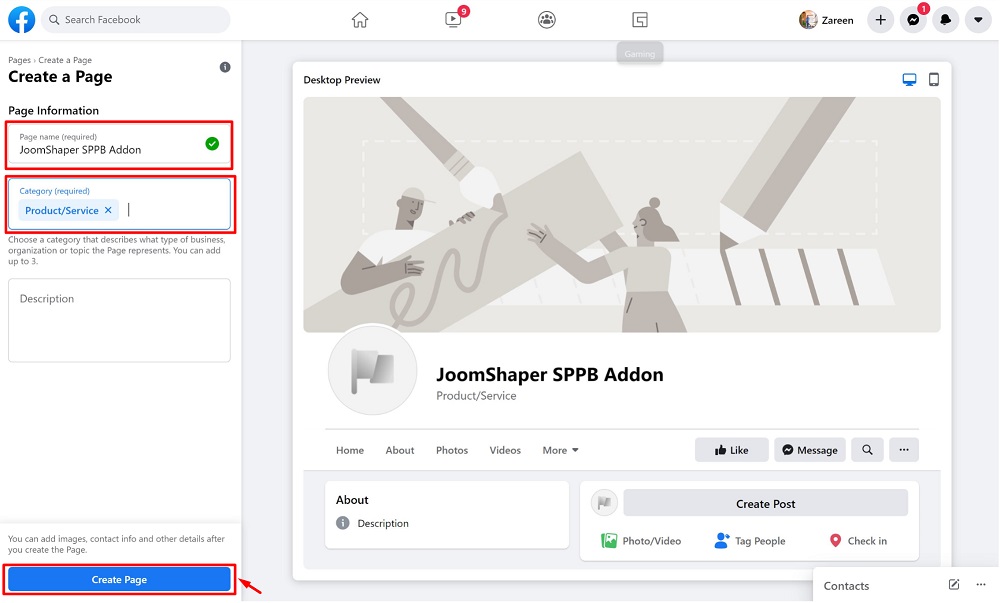The height and width of the screenshot is (603, 1000).
Task: Open the Contacts options ellipsis
Action: [981, 585]
